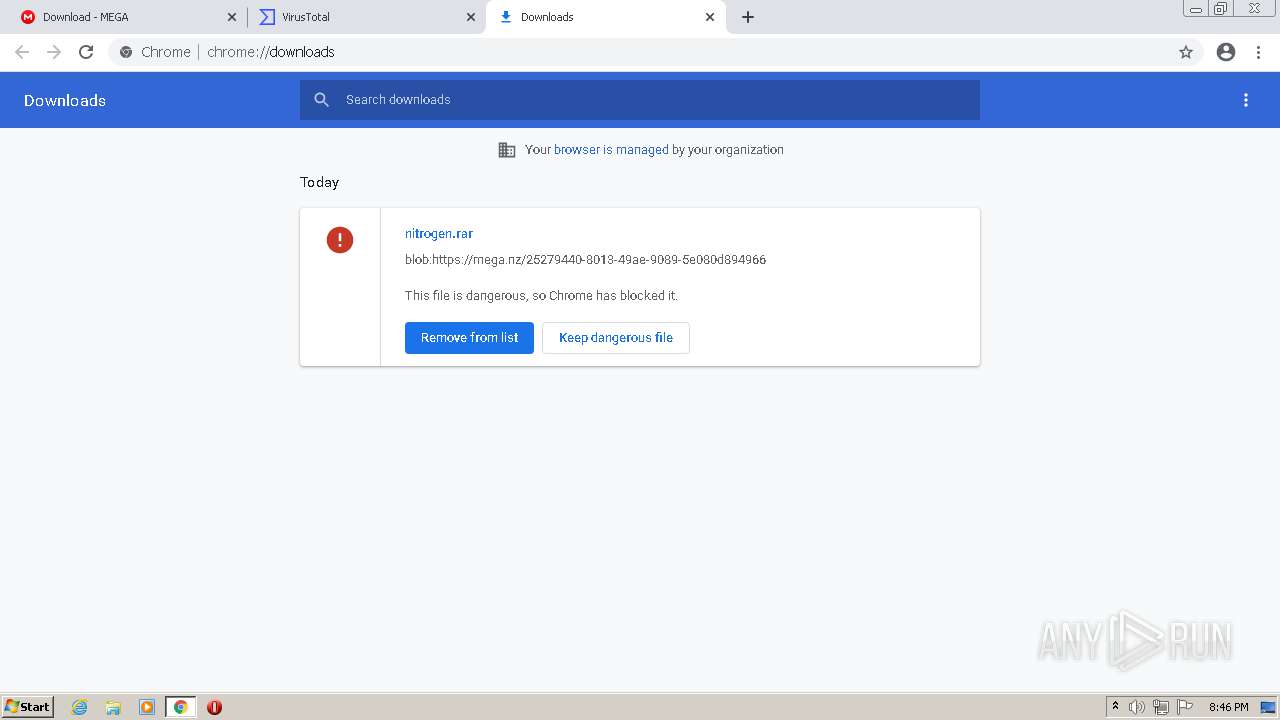Click the red Opera-like taskbar icon
This screenshot has width=1280, height=720.
coord(214,707)
